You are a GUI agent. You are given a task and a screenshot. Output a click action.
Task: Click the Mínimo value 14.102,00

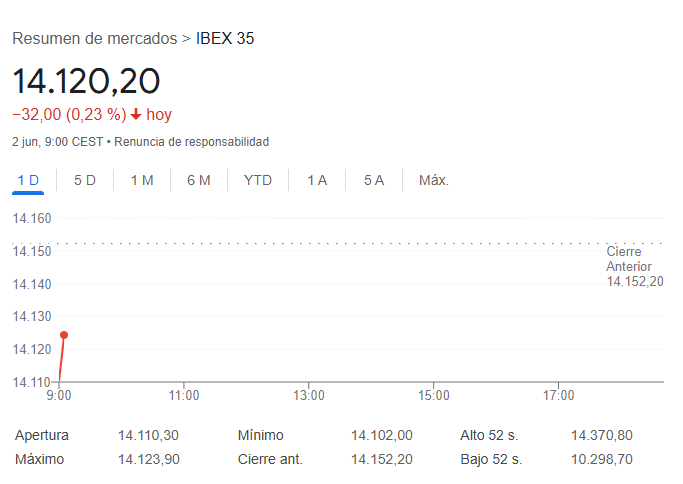click(381, 436)
